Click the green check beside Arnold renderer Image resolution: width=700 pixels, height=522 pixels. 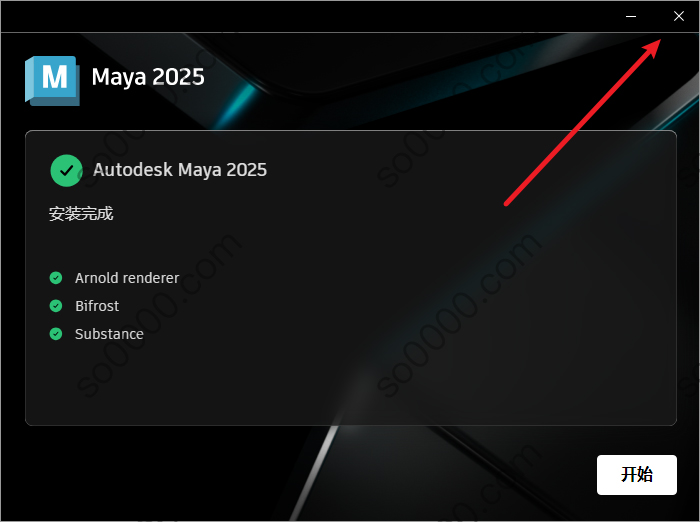[56, 278]
